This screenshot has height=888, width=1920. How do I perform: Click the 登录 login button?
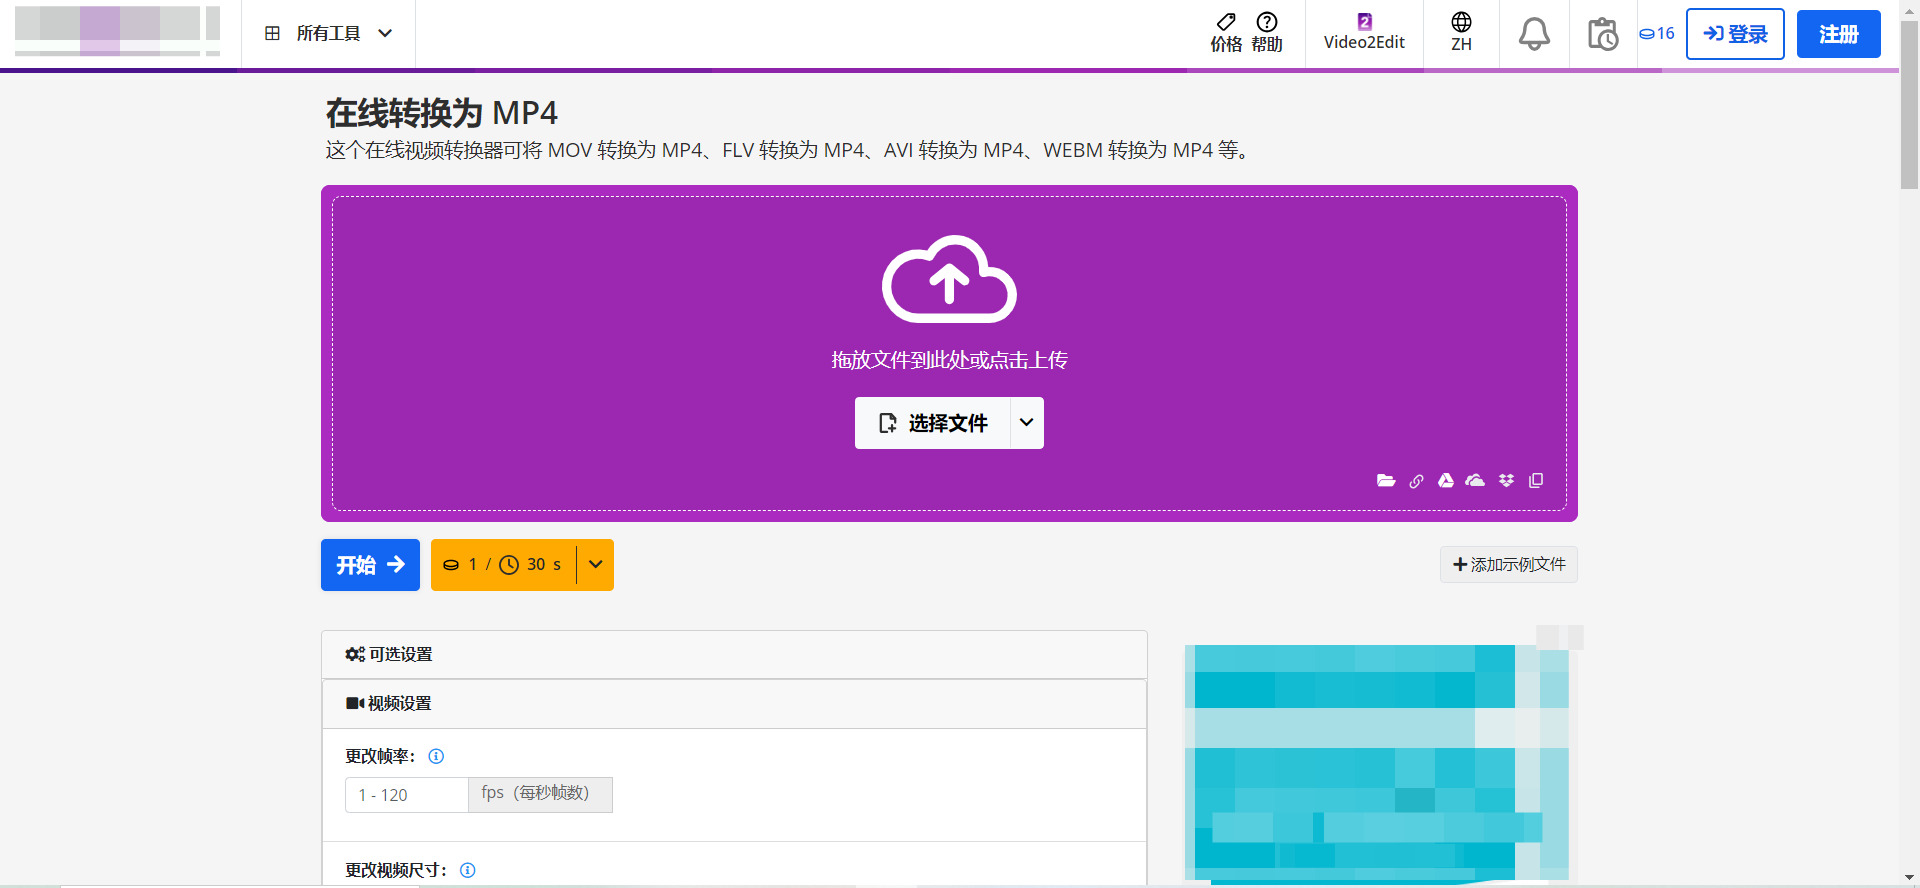point(1735,34)
